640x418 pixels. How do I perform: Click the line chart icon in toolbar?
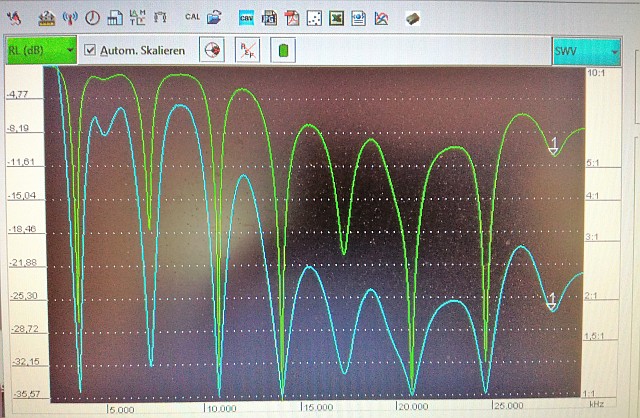point(381,17)
